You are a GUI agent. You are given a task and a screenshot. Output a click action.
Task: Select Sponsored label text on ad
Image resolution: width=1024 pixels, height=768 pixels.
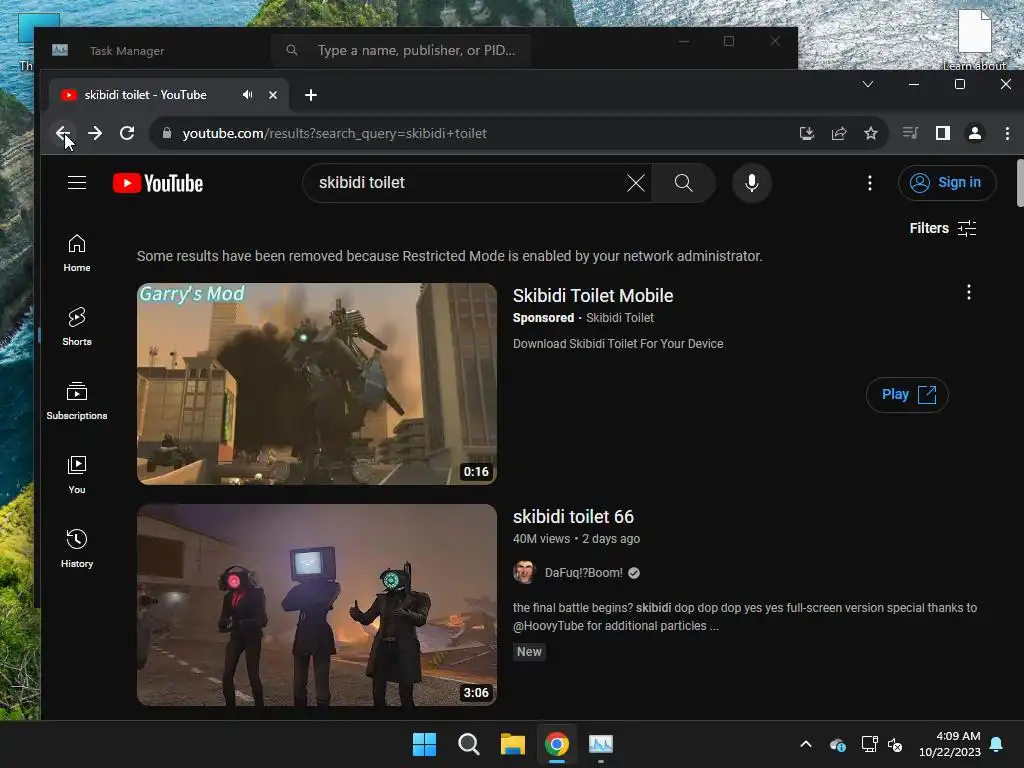click(543, 318)
